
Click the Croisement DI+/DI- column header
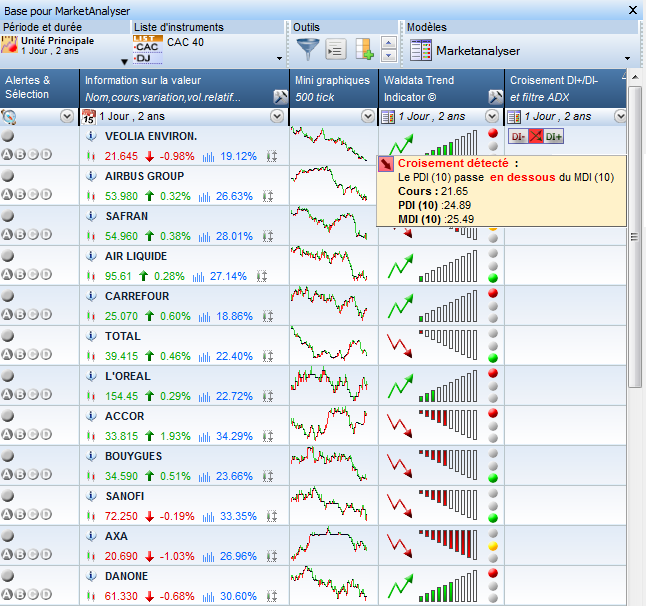coord(566,88)
